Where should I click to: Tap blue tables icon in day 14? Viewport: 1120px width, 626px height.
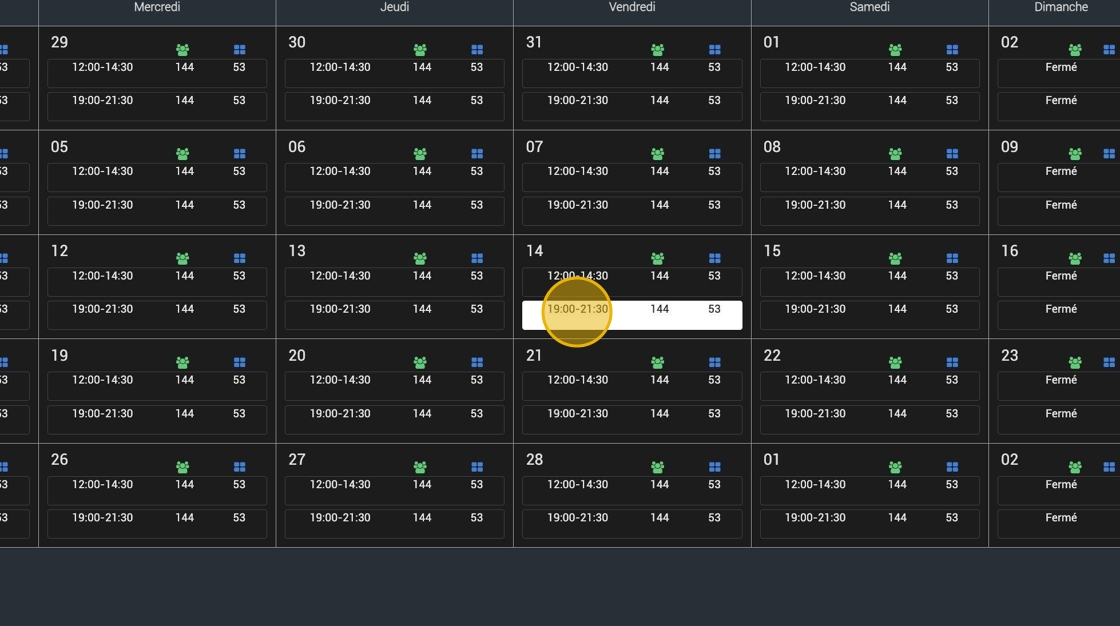point(714,258)
